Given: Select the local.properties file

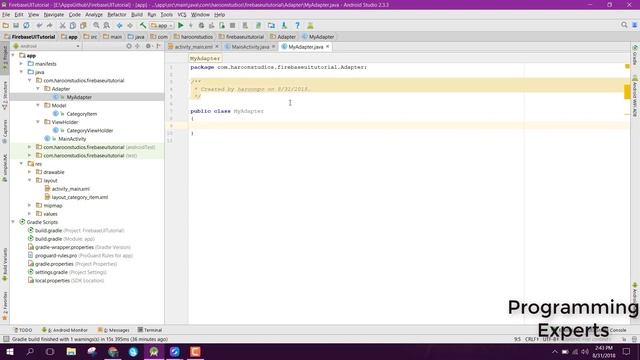Looking at the screenshot, I should tap(65, 281).
